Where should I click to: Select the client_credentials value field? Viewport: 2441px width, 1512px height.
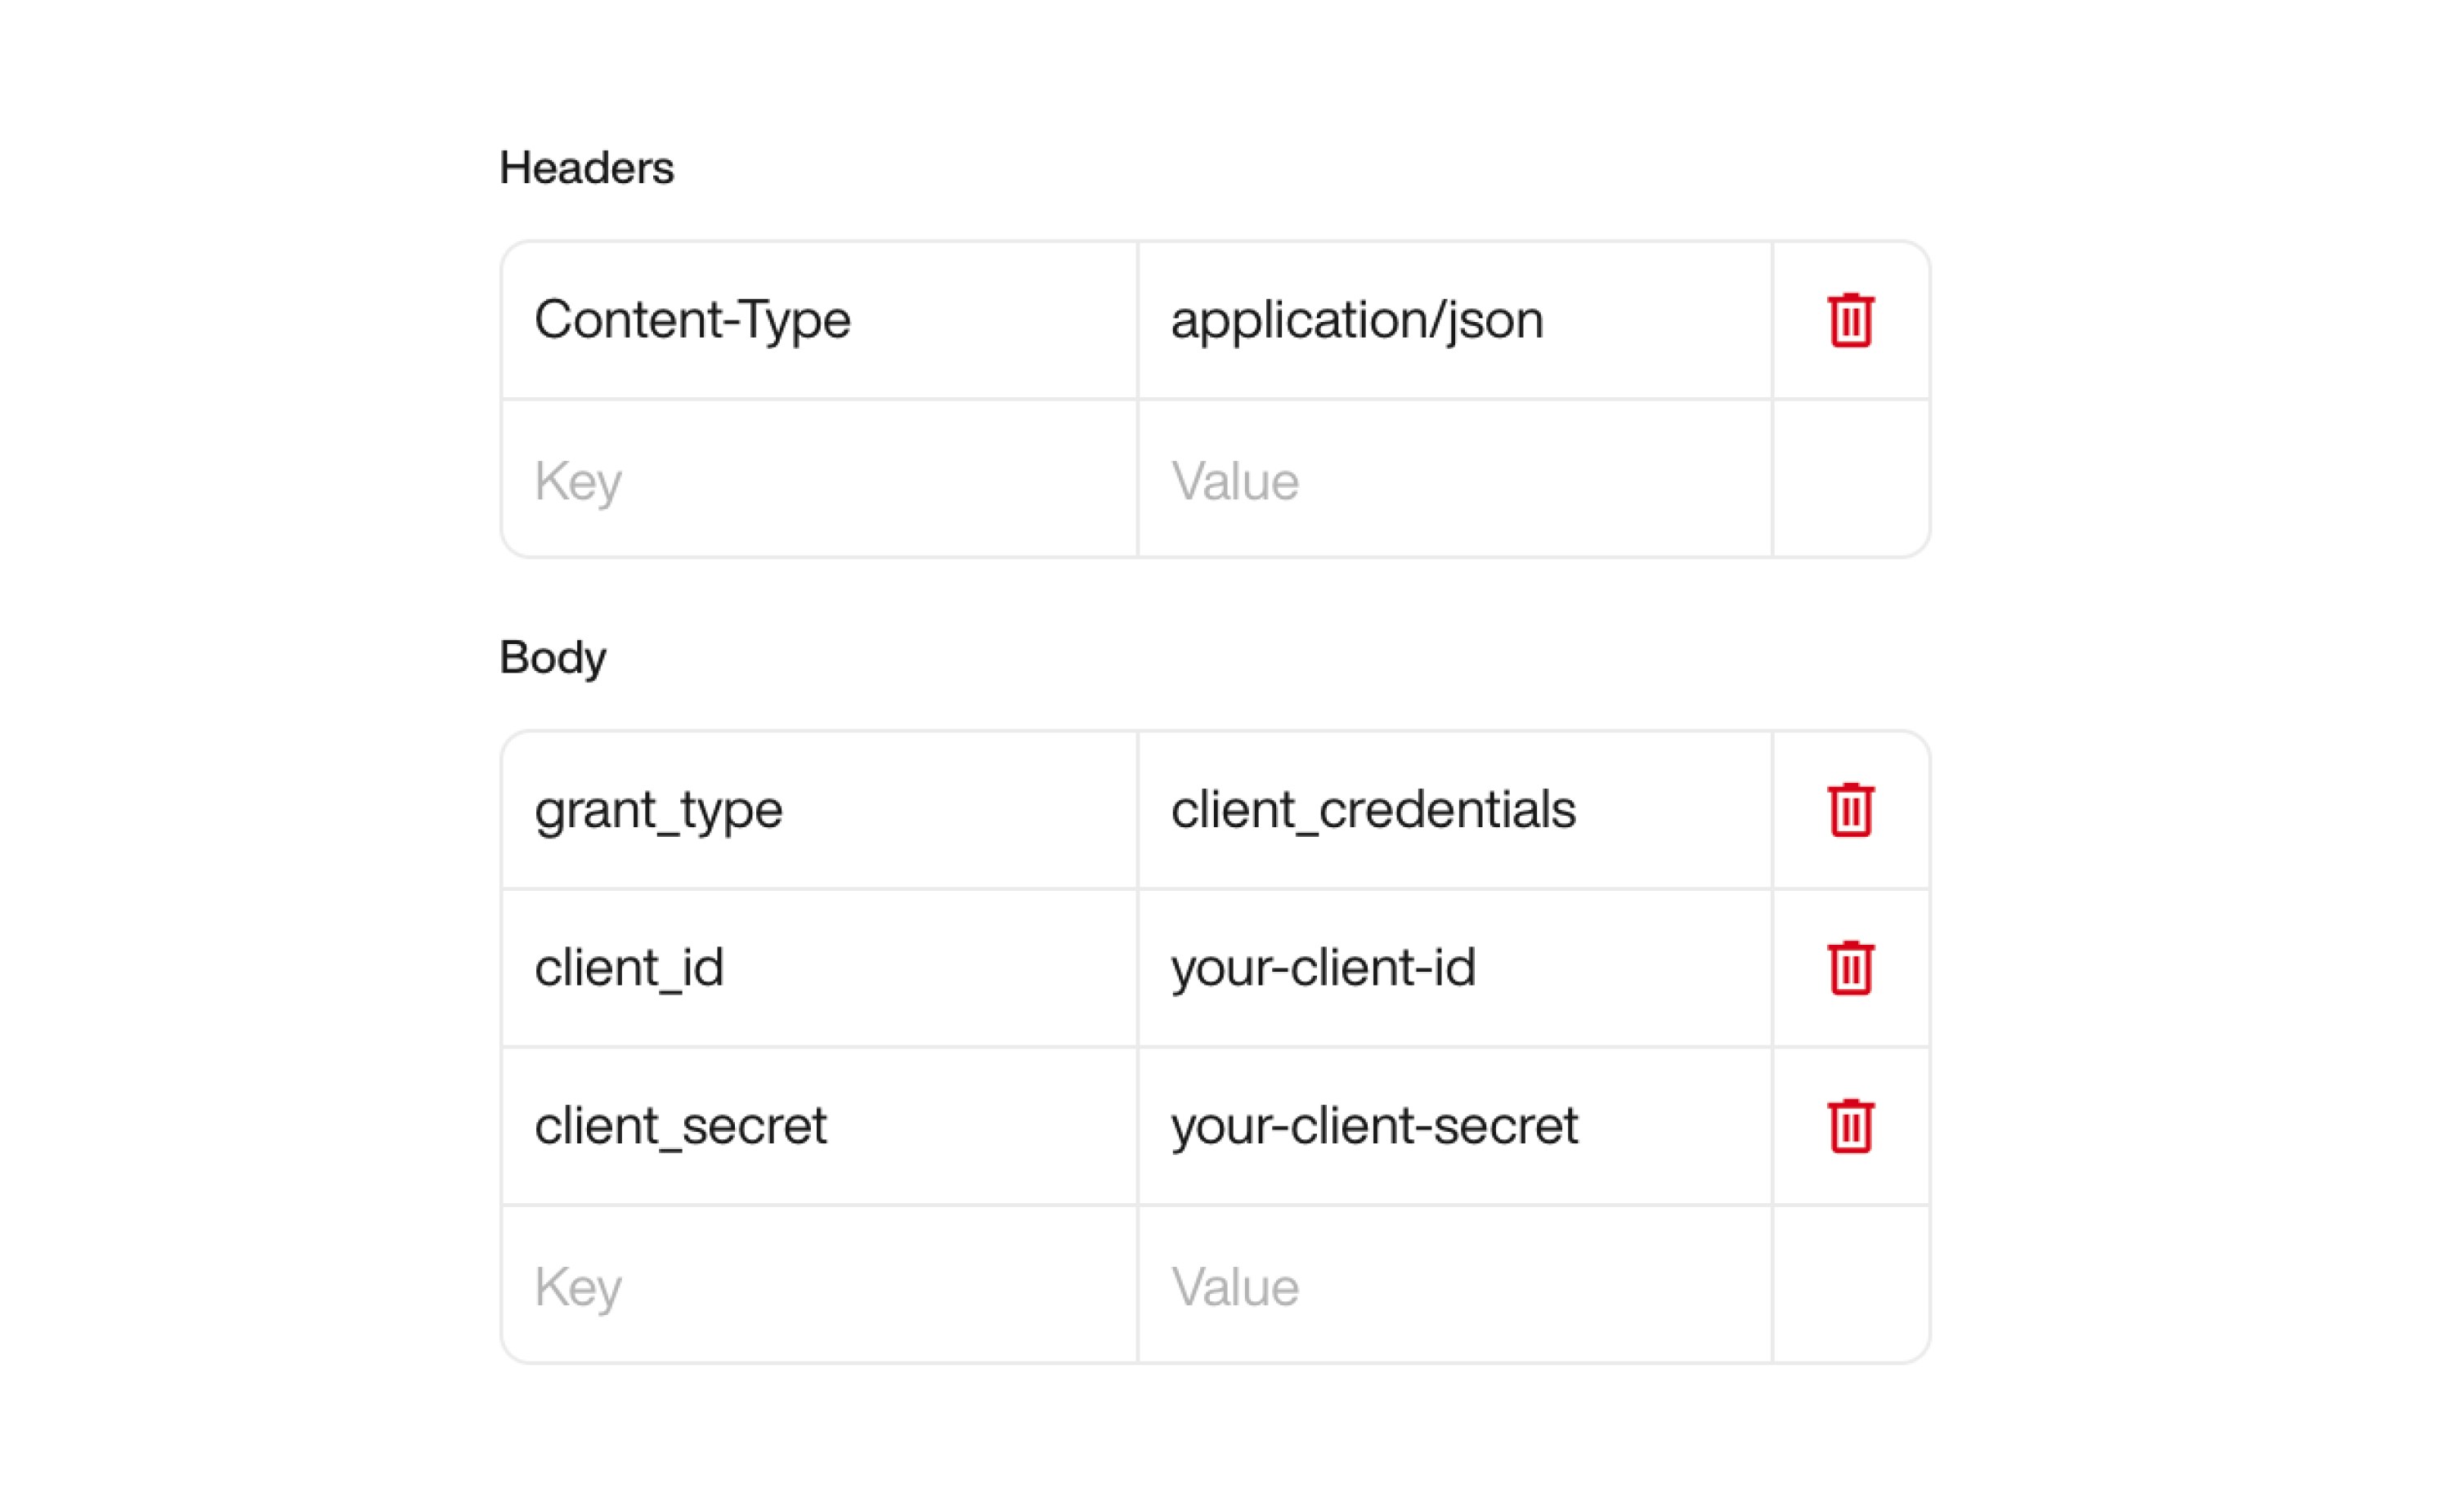tap(1450, 810)
